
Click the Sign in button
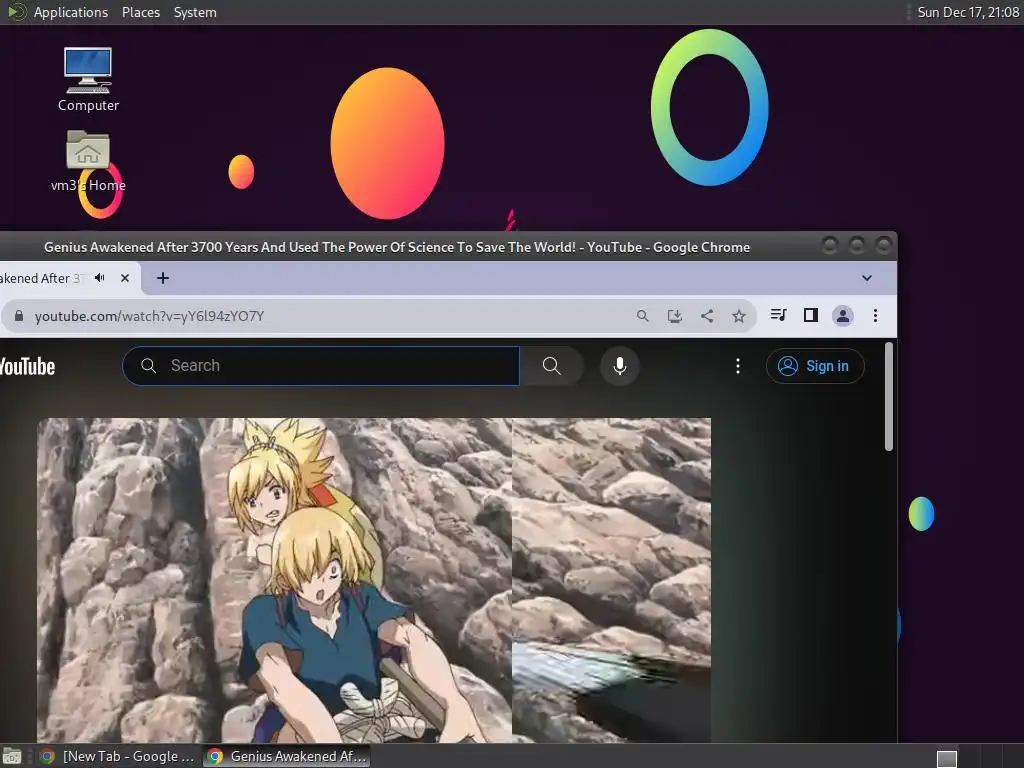coord(815,366)
